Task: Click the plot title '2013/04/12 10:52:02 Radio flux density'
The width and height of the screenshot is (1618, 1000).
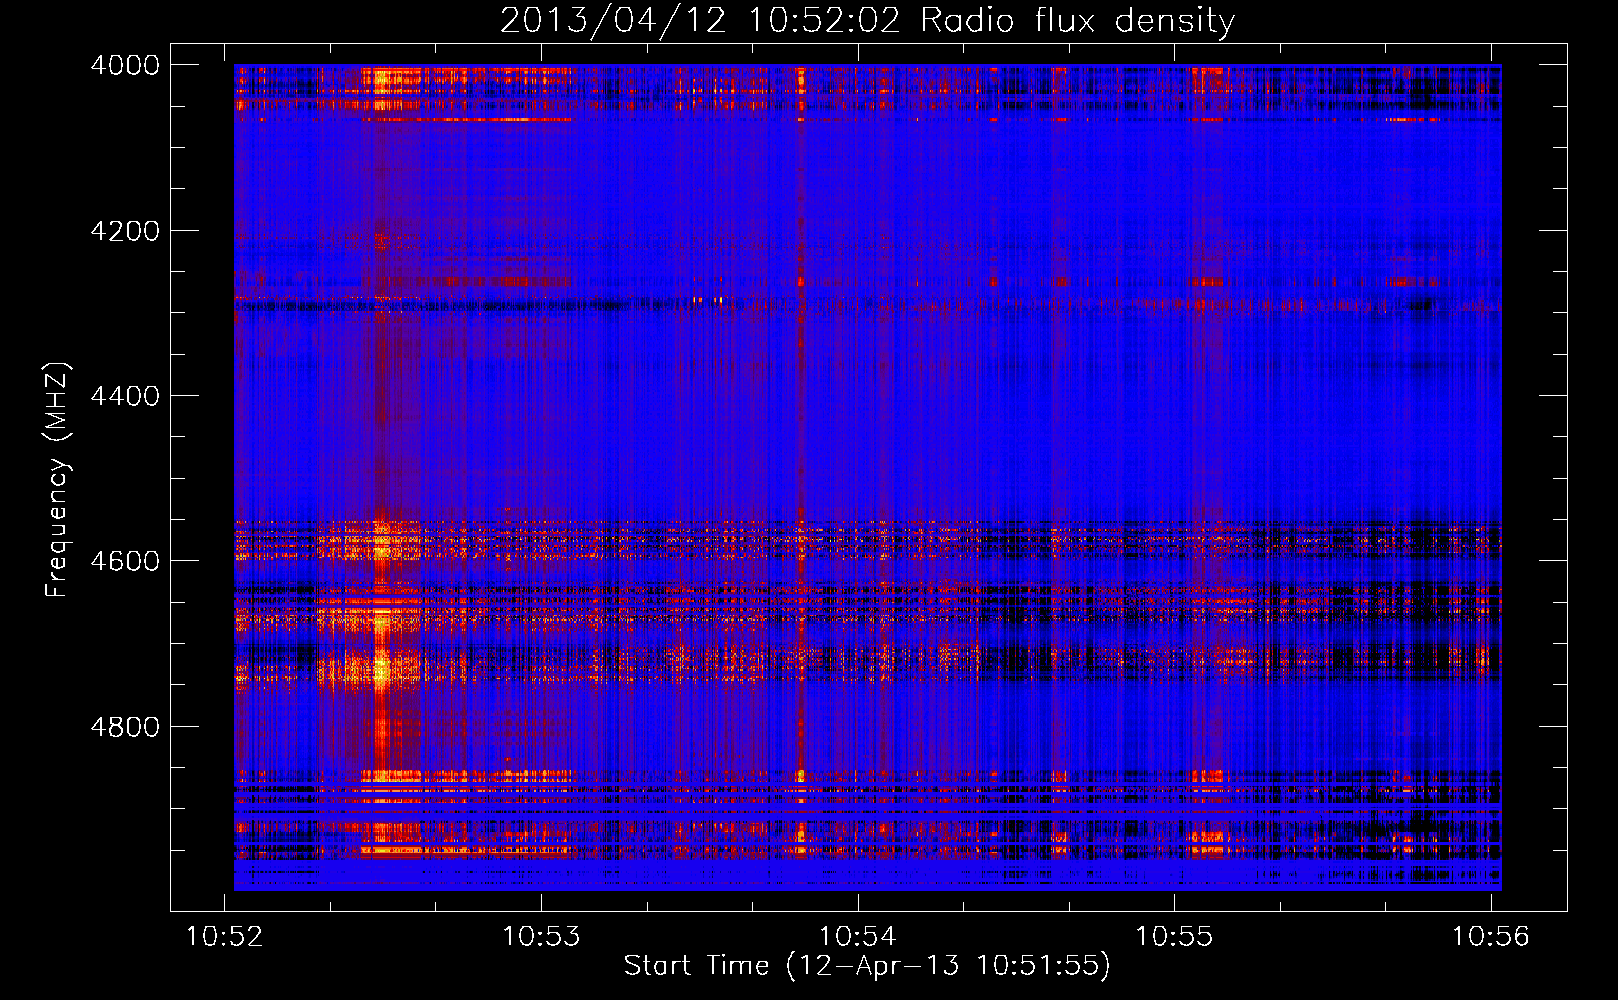Action: click(867, 21)
